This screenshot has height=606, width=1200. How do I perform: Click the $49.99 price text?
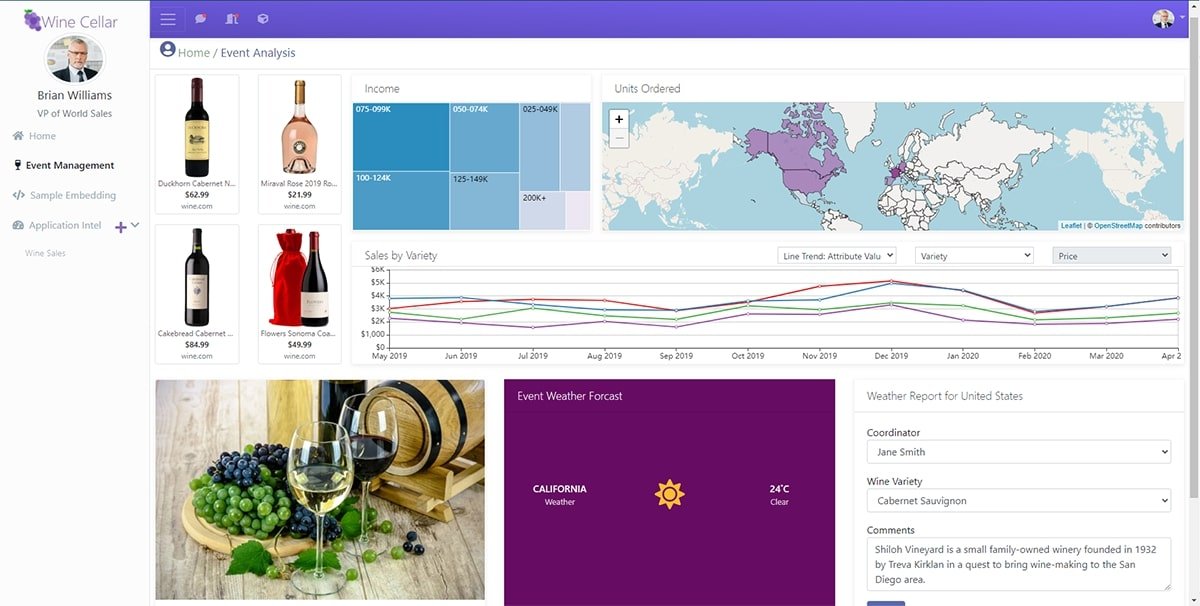click(299, 345)
